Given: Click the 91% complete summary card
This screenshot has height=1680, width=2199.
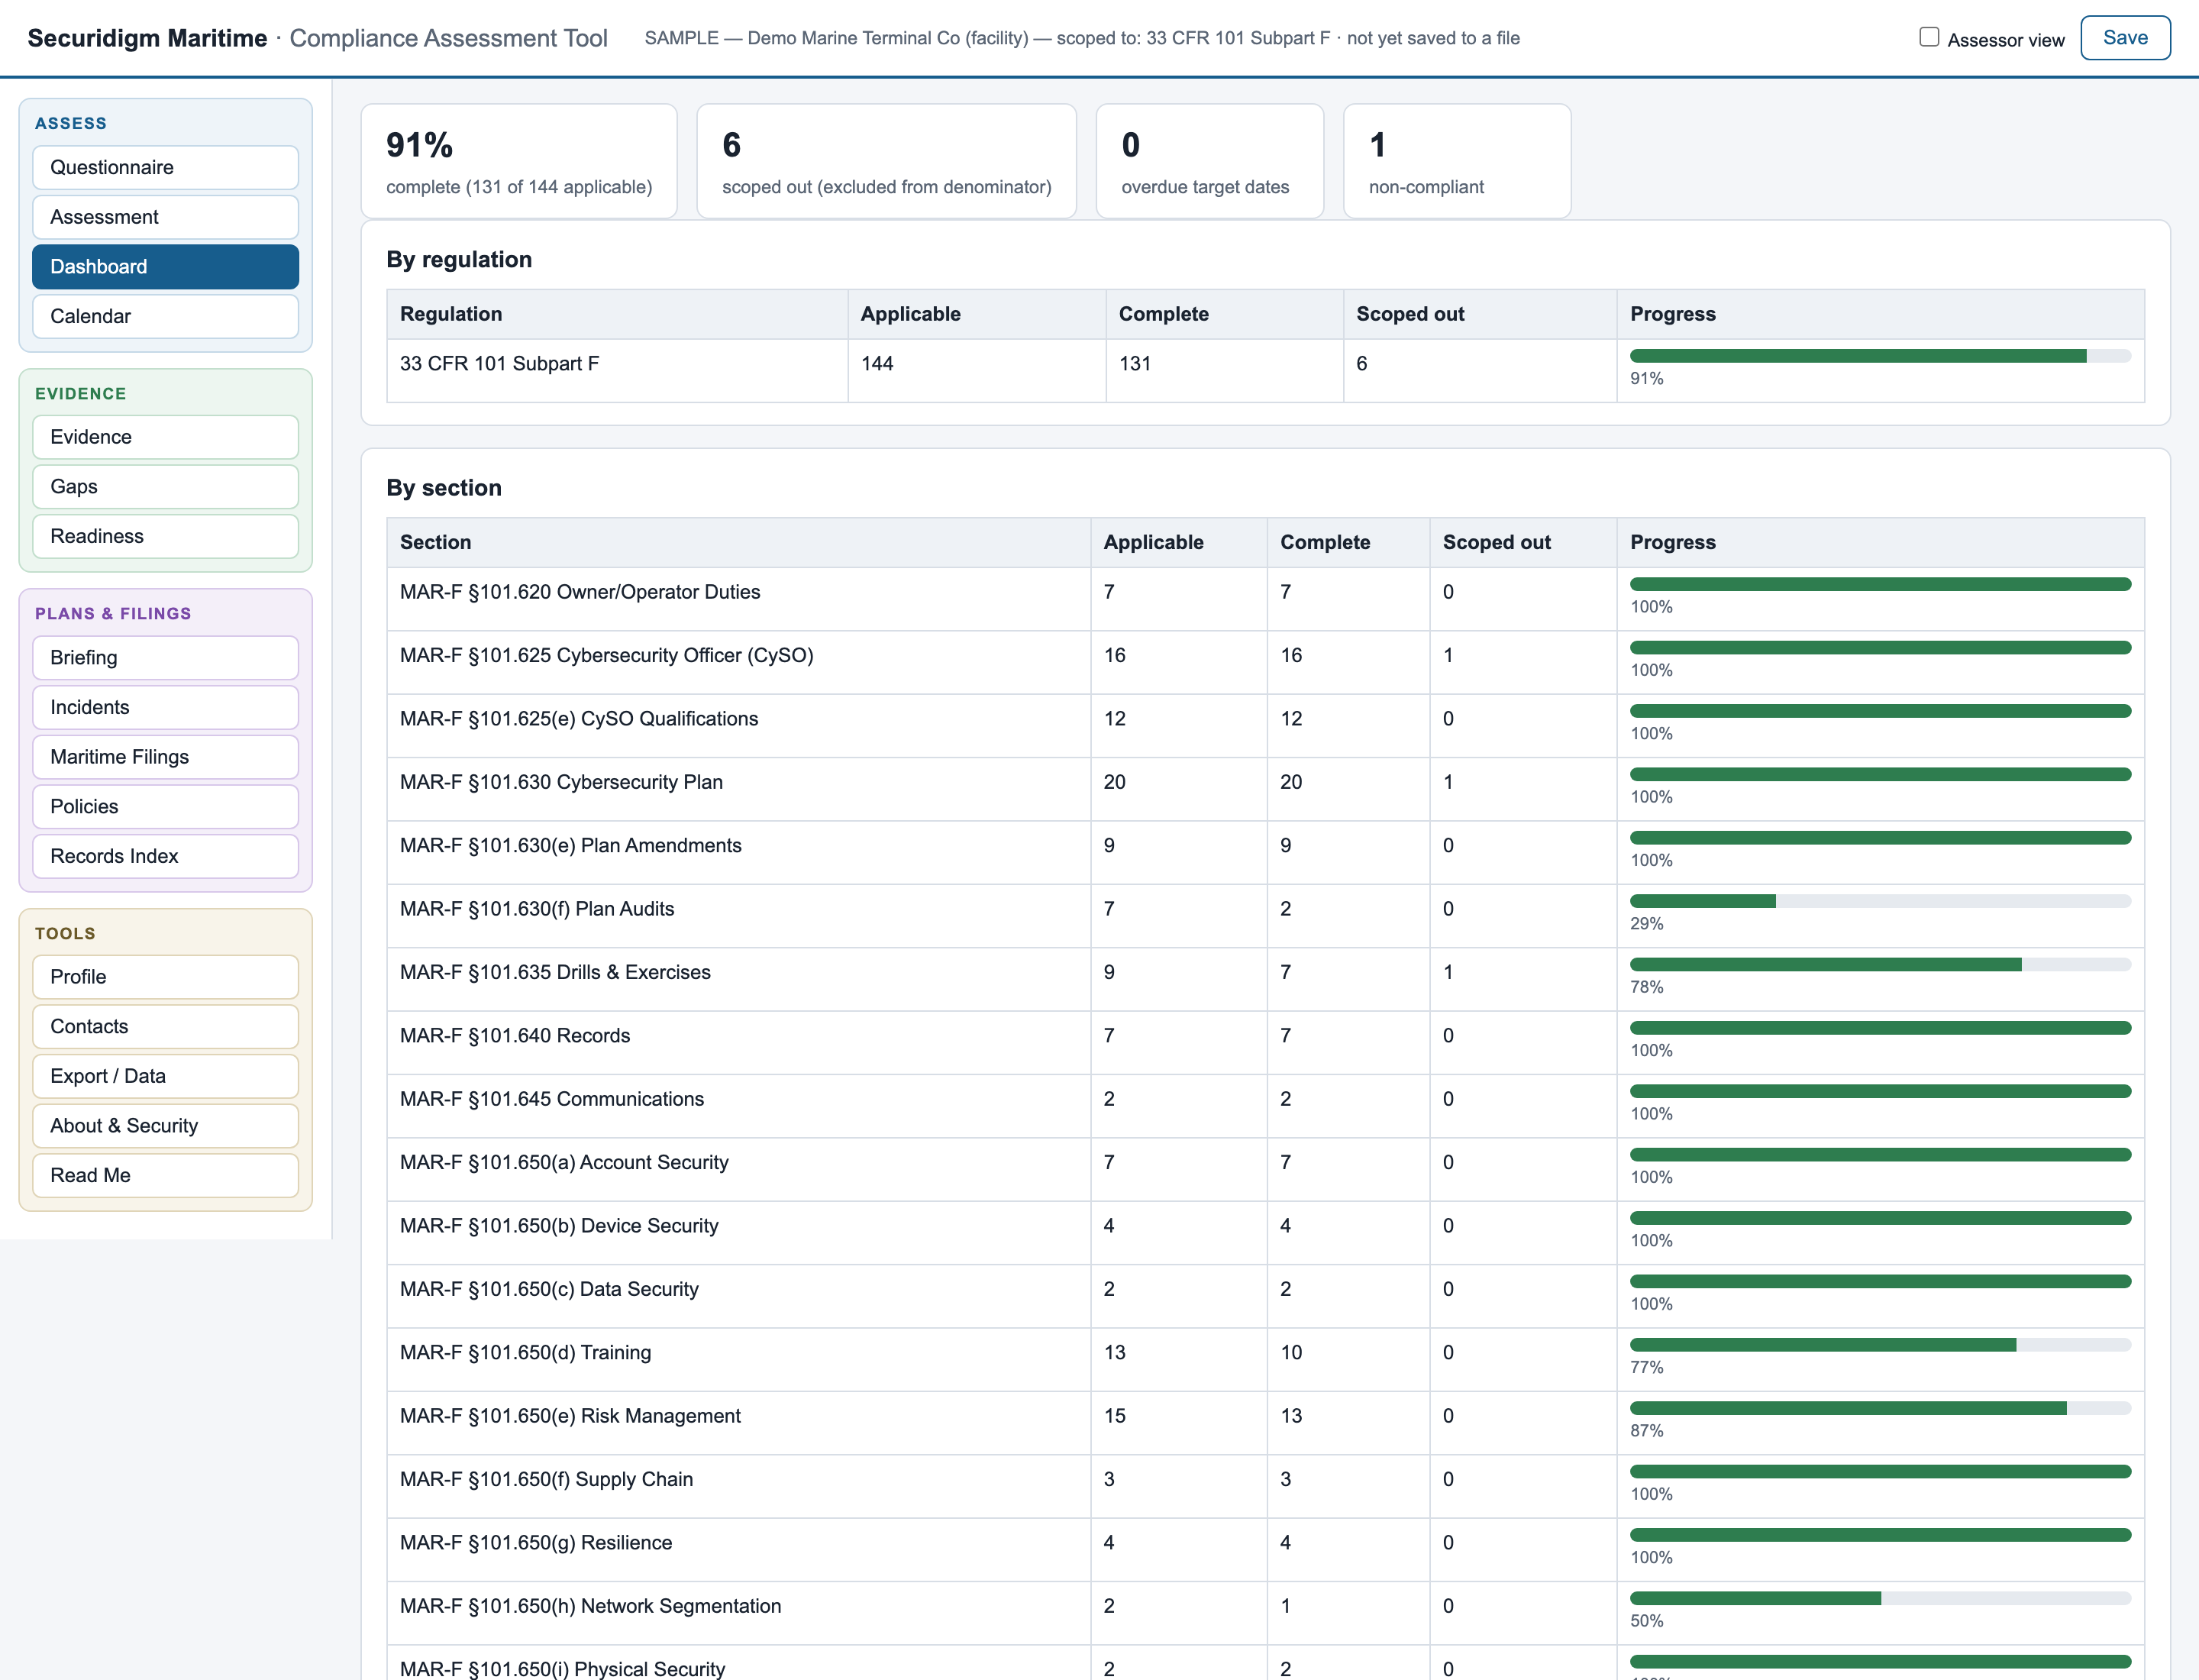Looking at the screenshot, I should pyautogui.click(x=519, y=161).
